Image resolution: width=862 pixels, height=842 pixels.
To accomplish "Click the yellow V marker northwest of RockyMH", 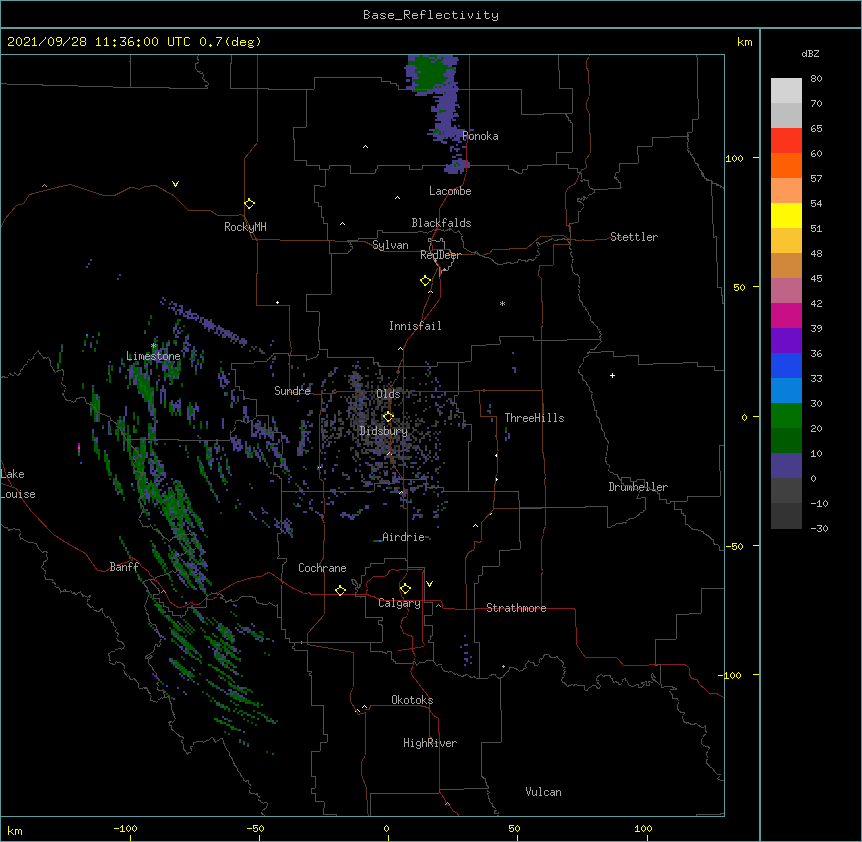I will click(x=175, y=184).
